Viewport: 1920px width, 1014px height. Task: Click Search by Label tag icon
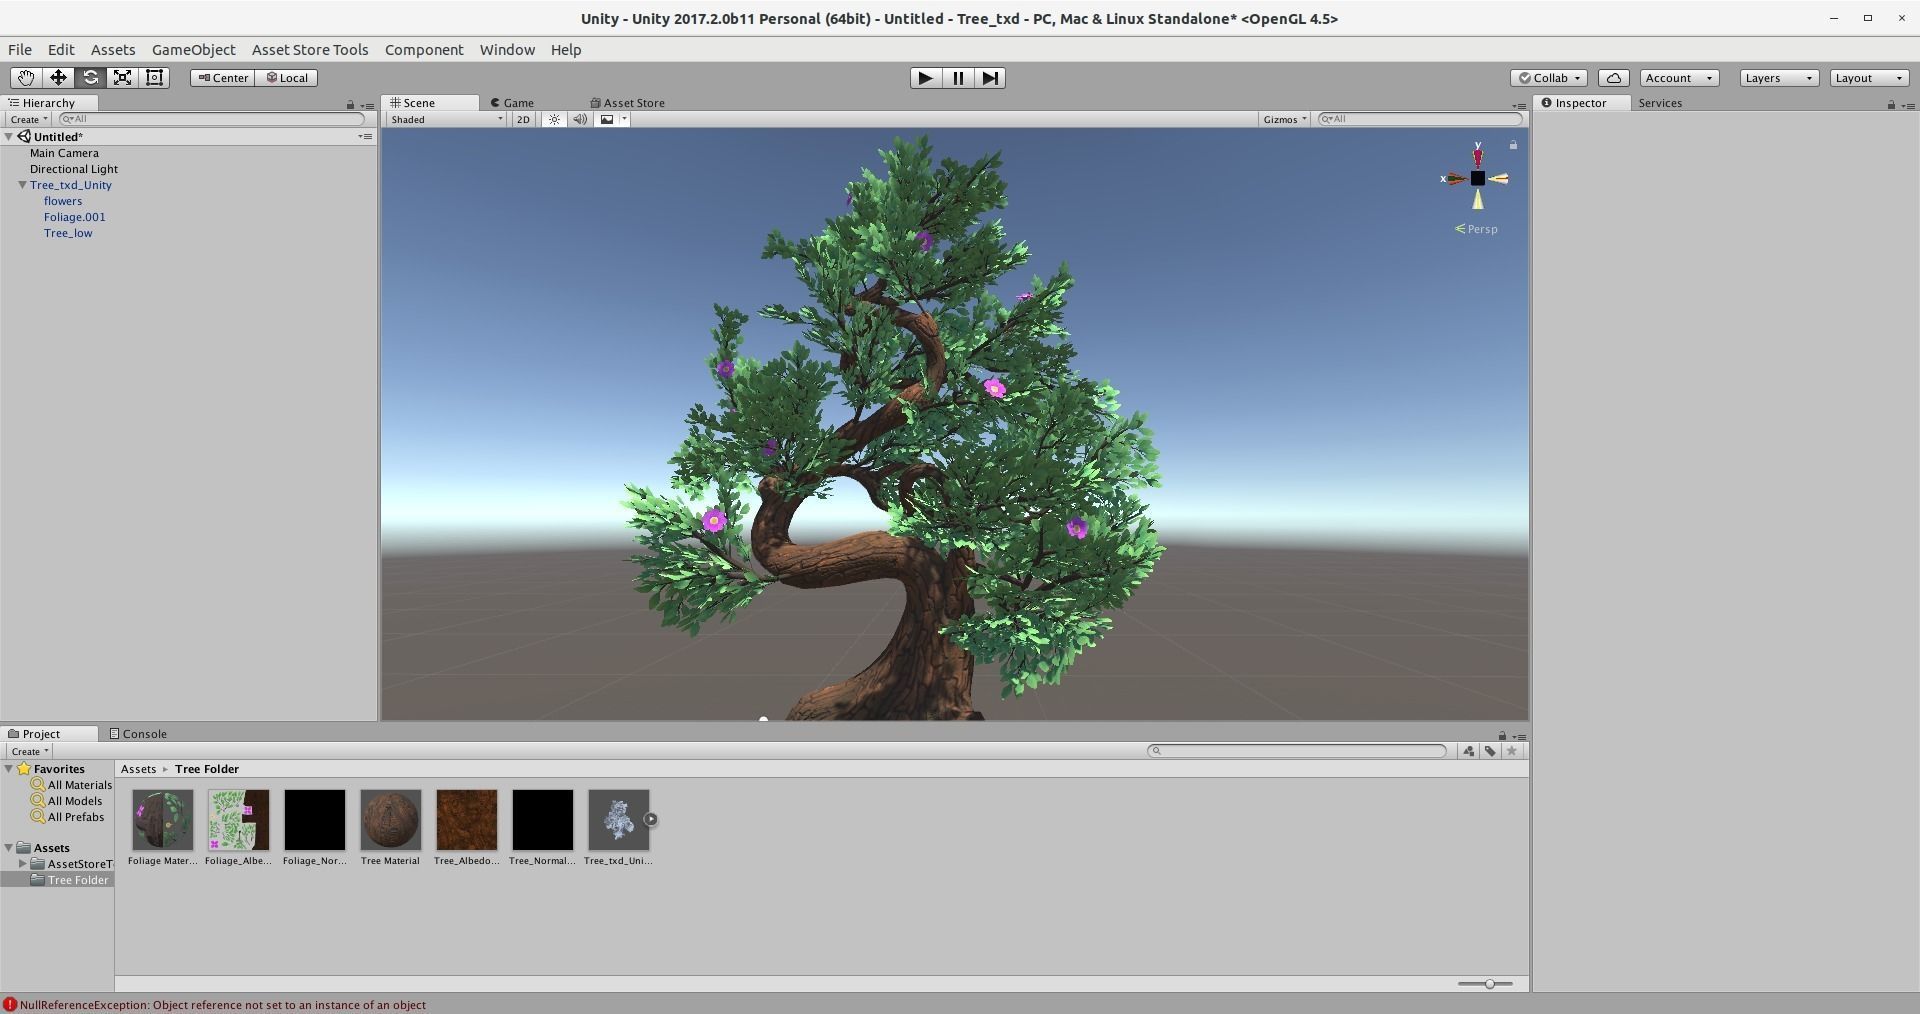pos(1490,751)
